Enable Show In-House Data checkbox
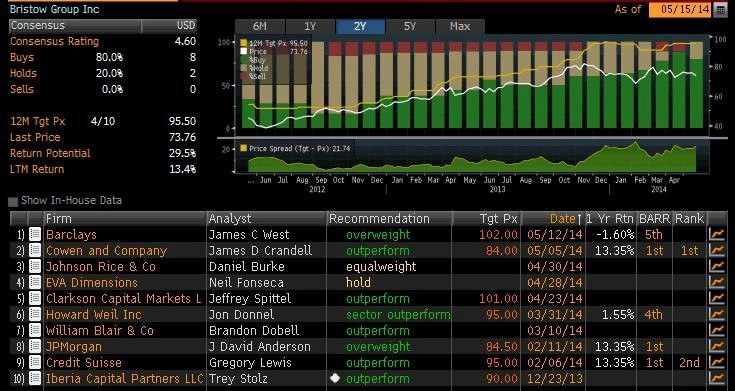Screen dimensions: 735x391 tap(13, 202)
